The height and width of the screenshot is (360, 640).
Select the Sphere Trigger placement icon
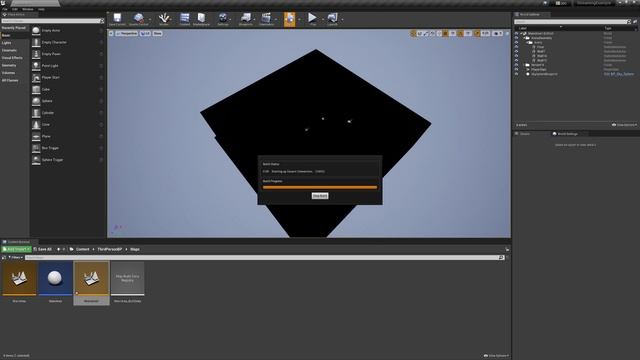click(x=36, y=160)
